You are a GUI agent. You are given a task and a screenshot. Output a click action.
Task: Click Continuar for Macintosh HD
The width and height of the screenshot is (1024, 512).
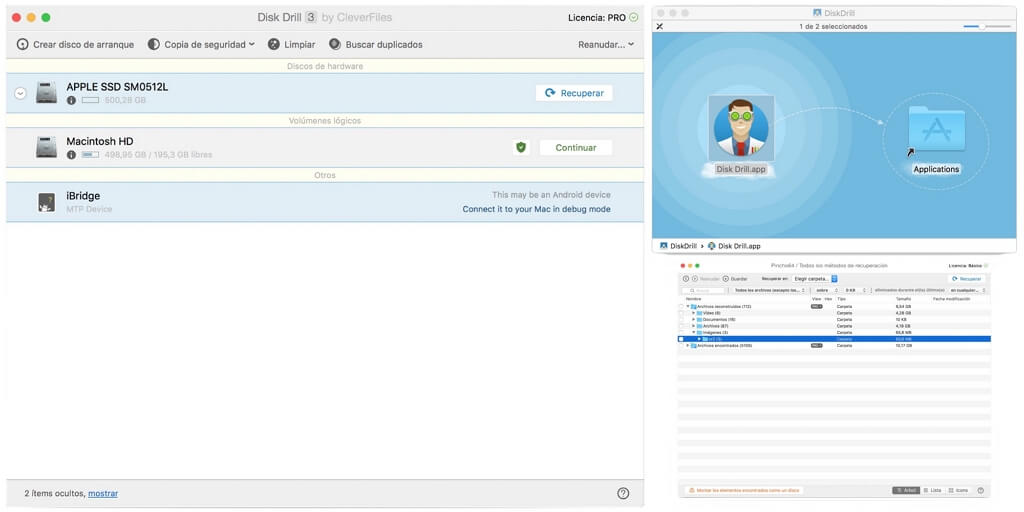point(576,148)
